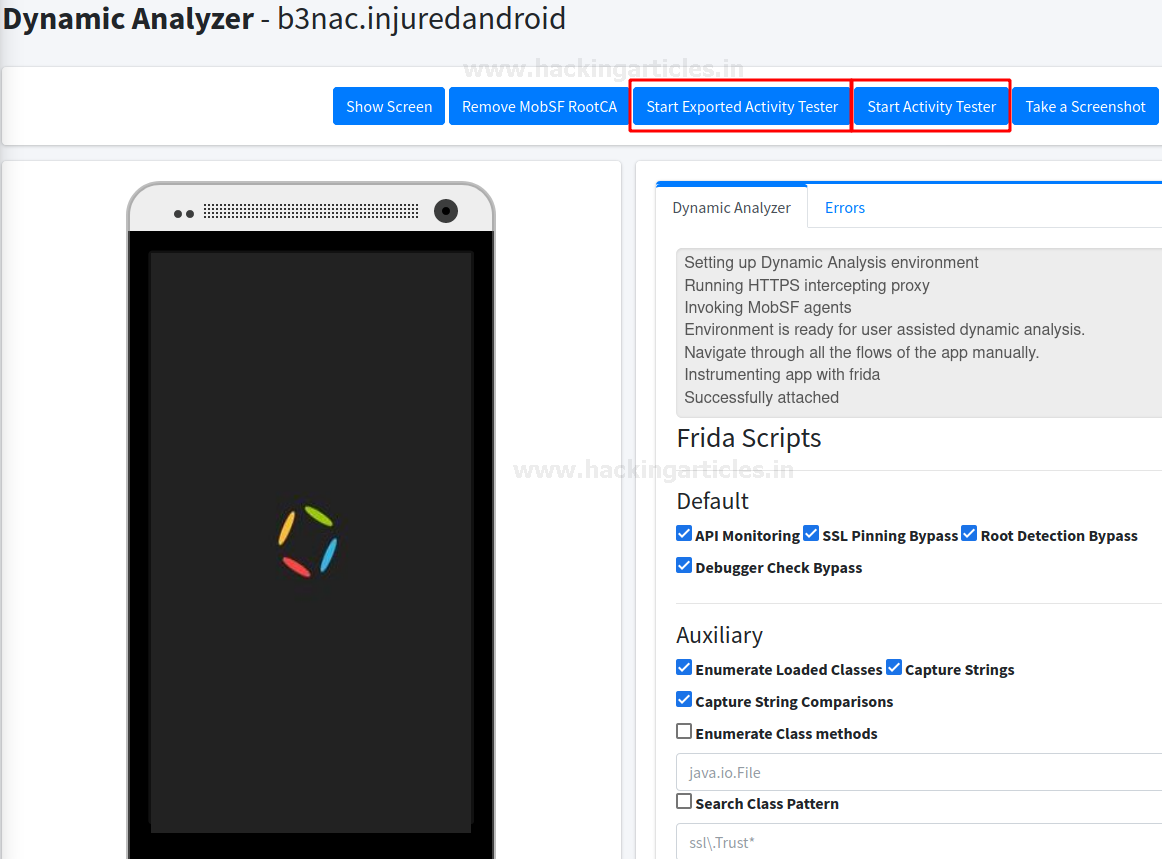Click the ssl\.Trust* pattern input field
The width and height of the screenshot is (1162, 859).
tap(919, 842)
